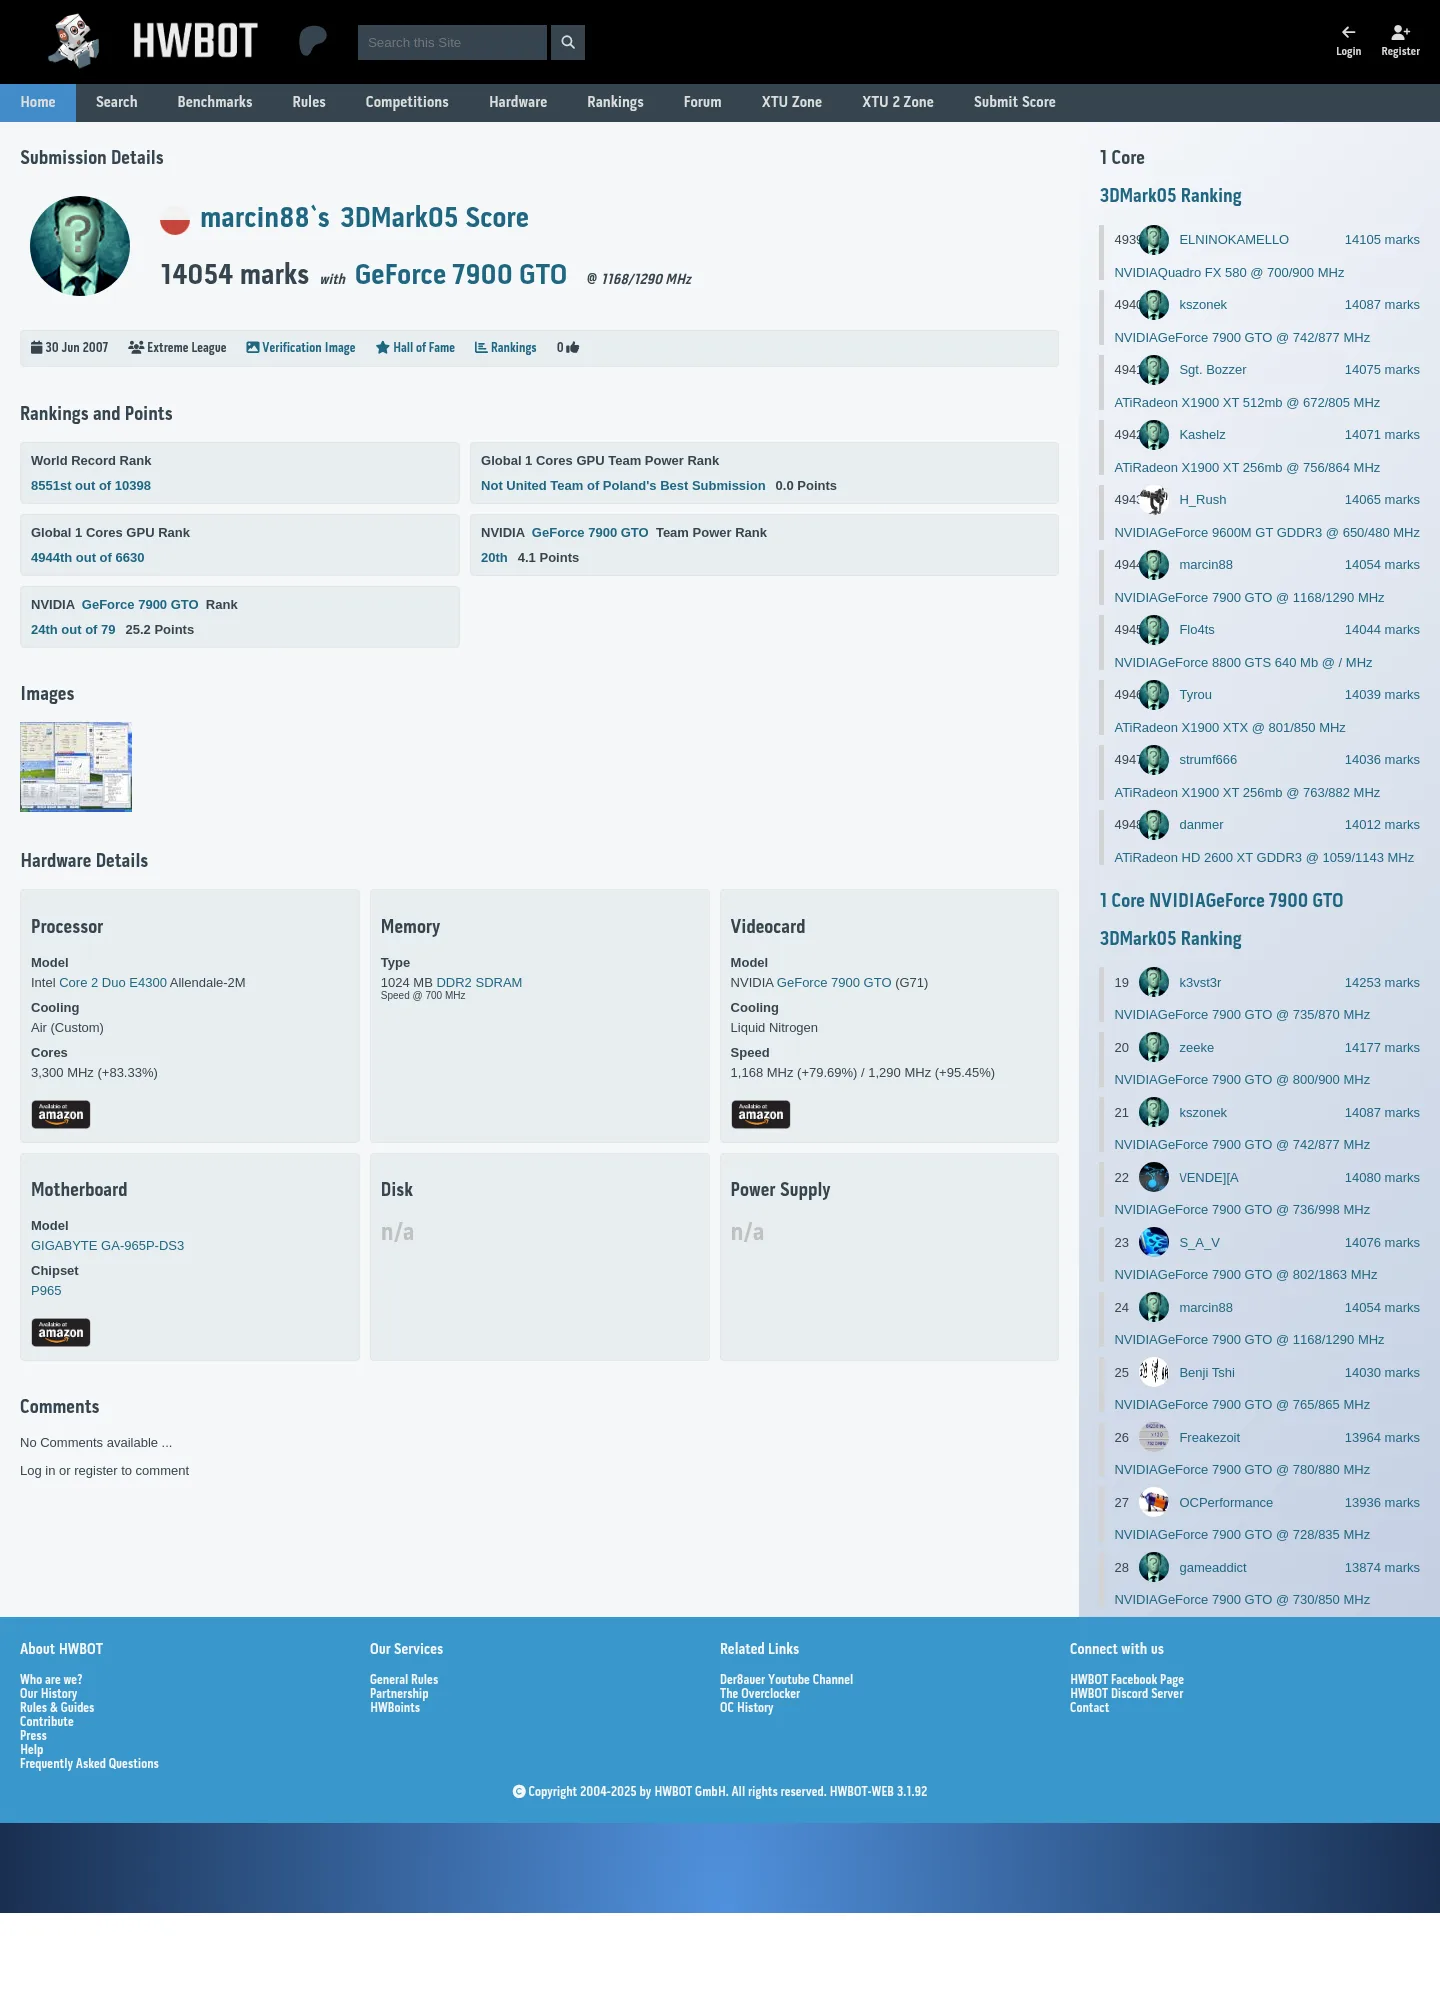Open the 1 Core NVIDIAGeForce 7900 GTO heading
Viewport: 1440px width, 2000px height.
(1221, 900)
